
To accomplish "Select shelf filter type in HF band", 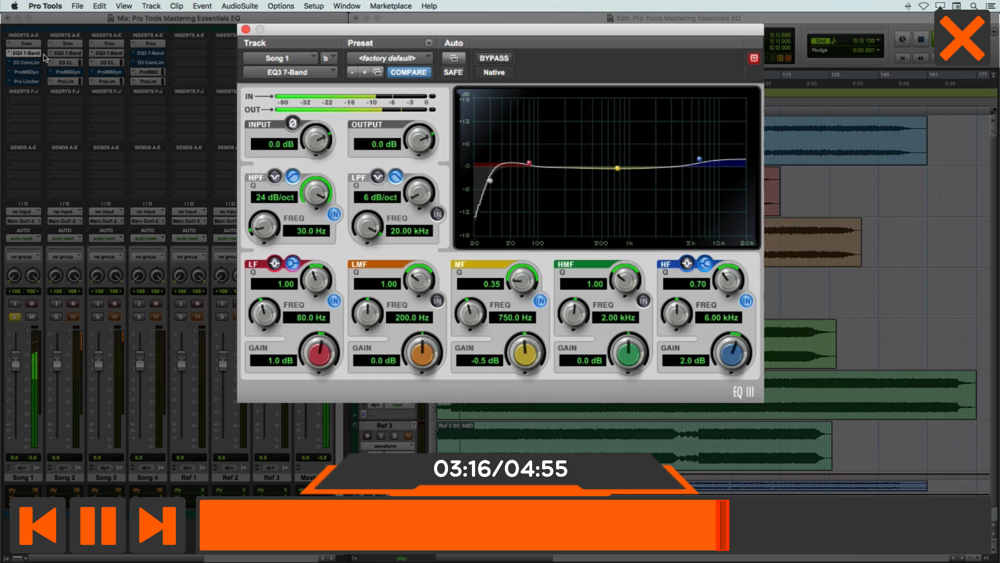I will [705, 263].
